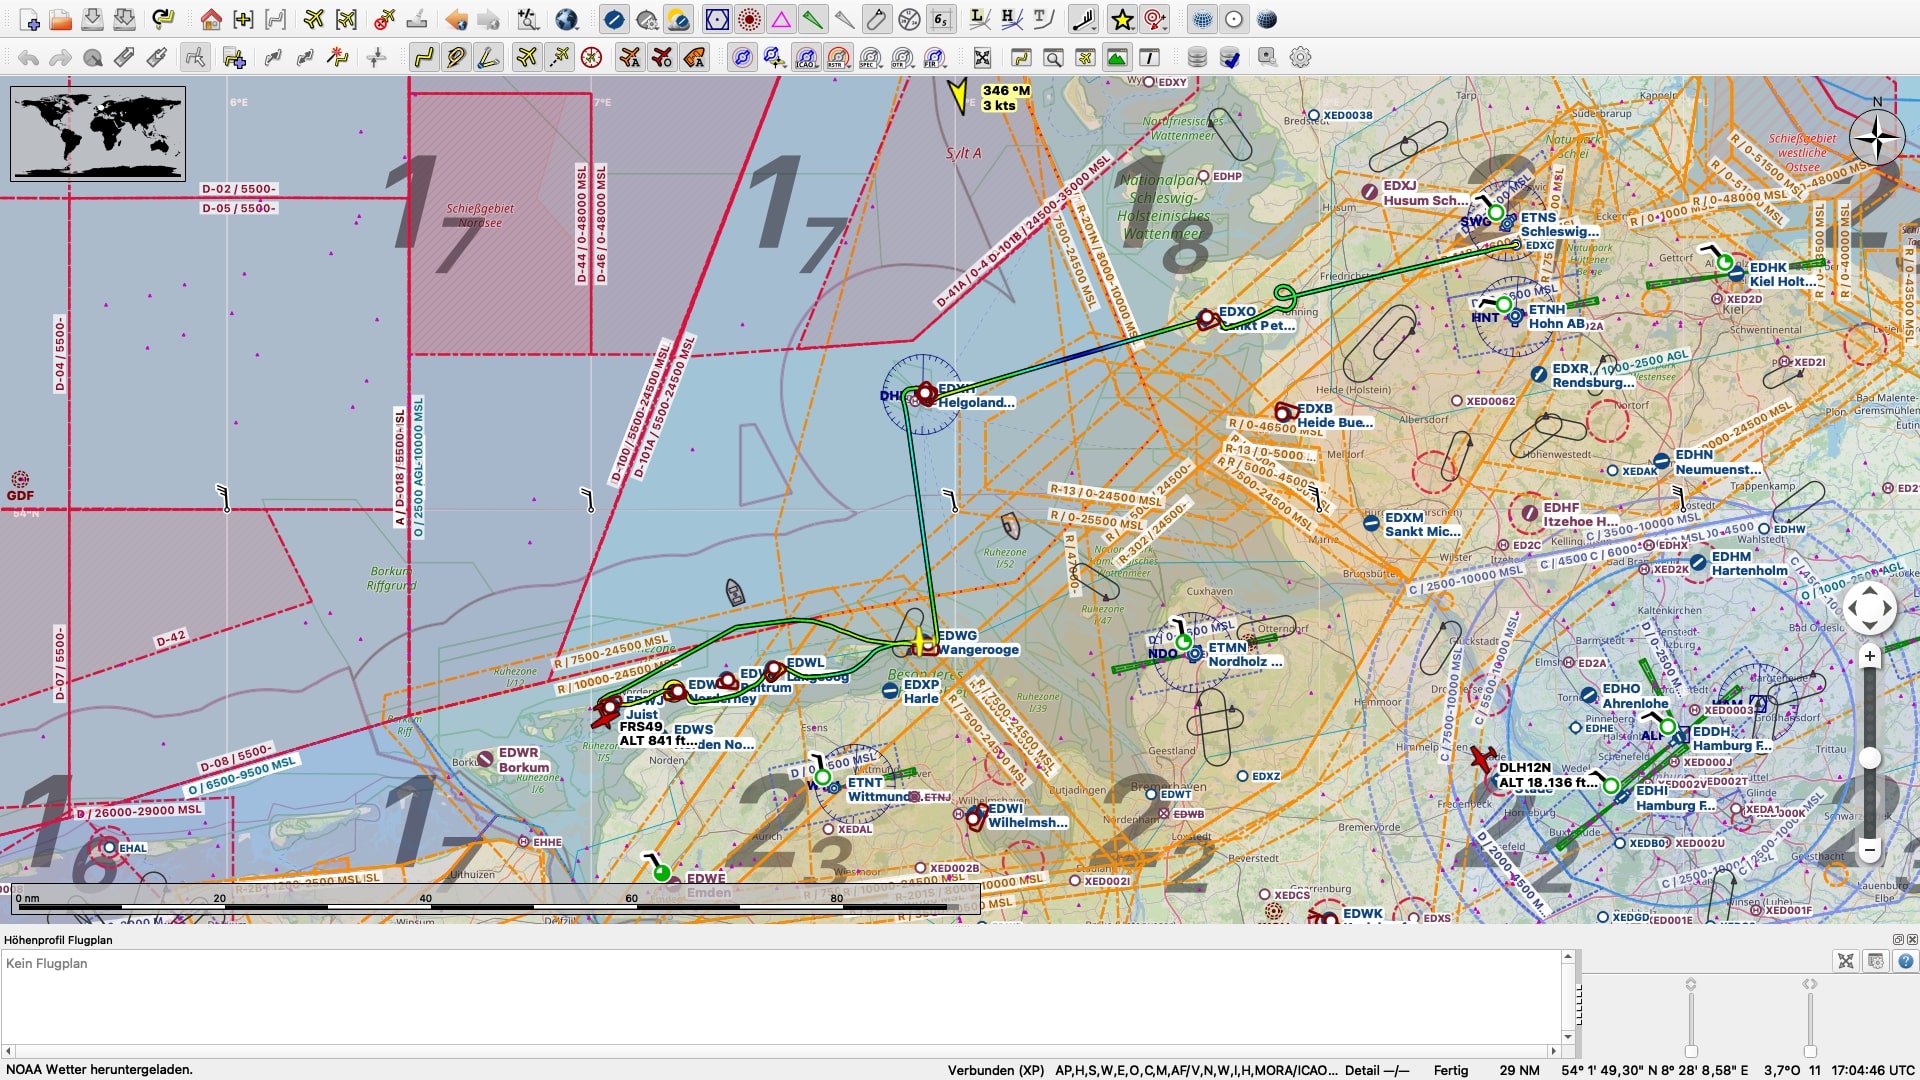Delete the aircraft trail
The height and width of the screenshot is (1080, 1920).
[384, 19]
